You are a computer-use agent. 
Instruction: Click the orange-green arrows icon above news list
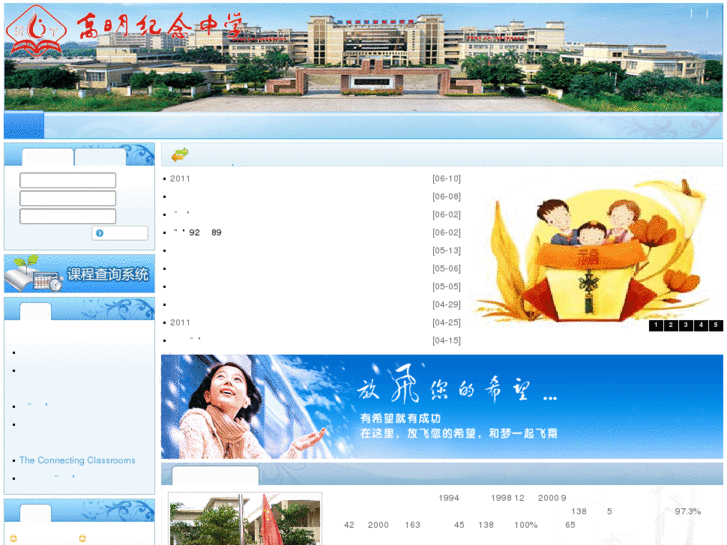(x=180, y=154)
